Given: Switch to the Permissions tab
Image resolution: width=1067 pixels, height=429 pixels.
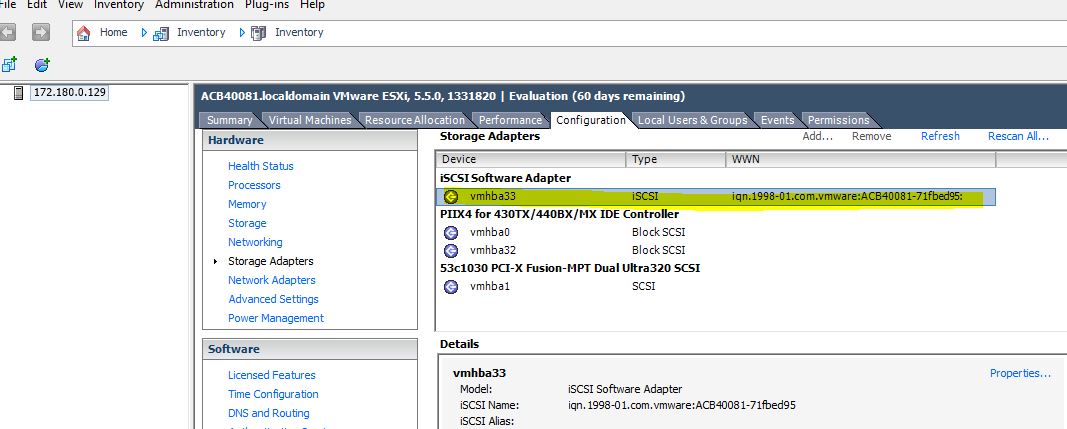Looking at the screenshot, I should coord(838,121).
